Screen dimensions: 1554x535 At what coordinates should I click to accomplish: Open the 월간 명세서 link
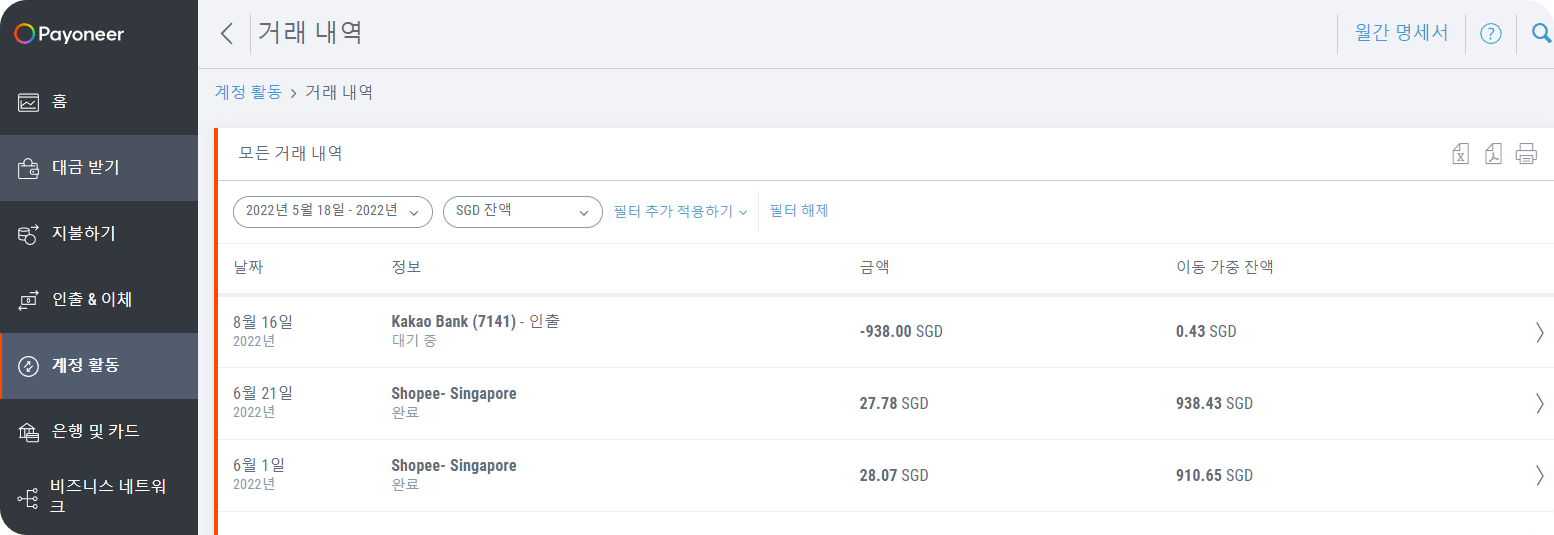[1401, 33]
